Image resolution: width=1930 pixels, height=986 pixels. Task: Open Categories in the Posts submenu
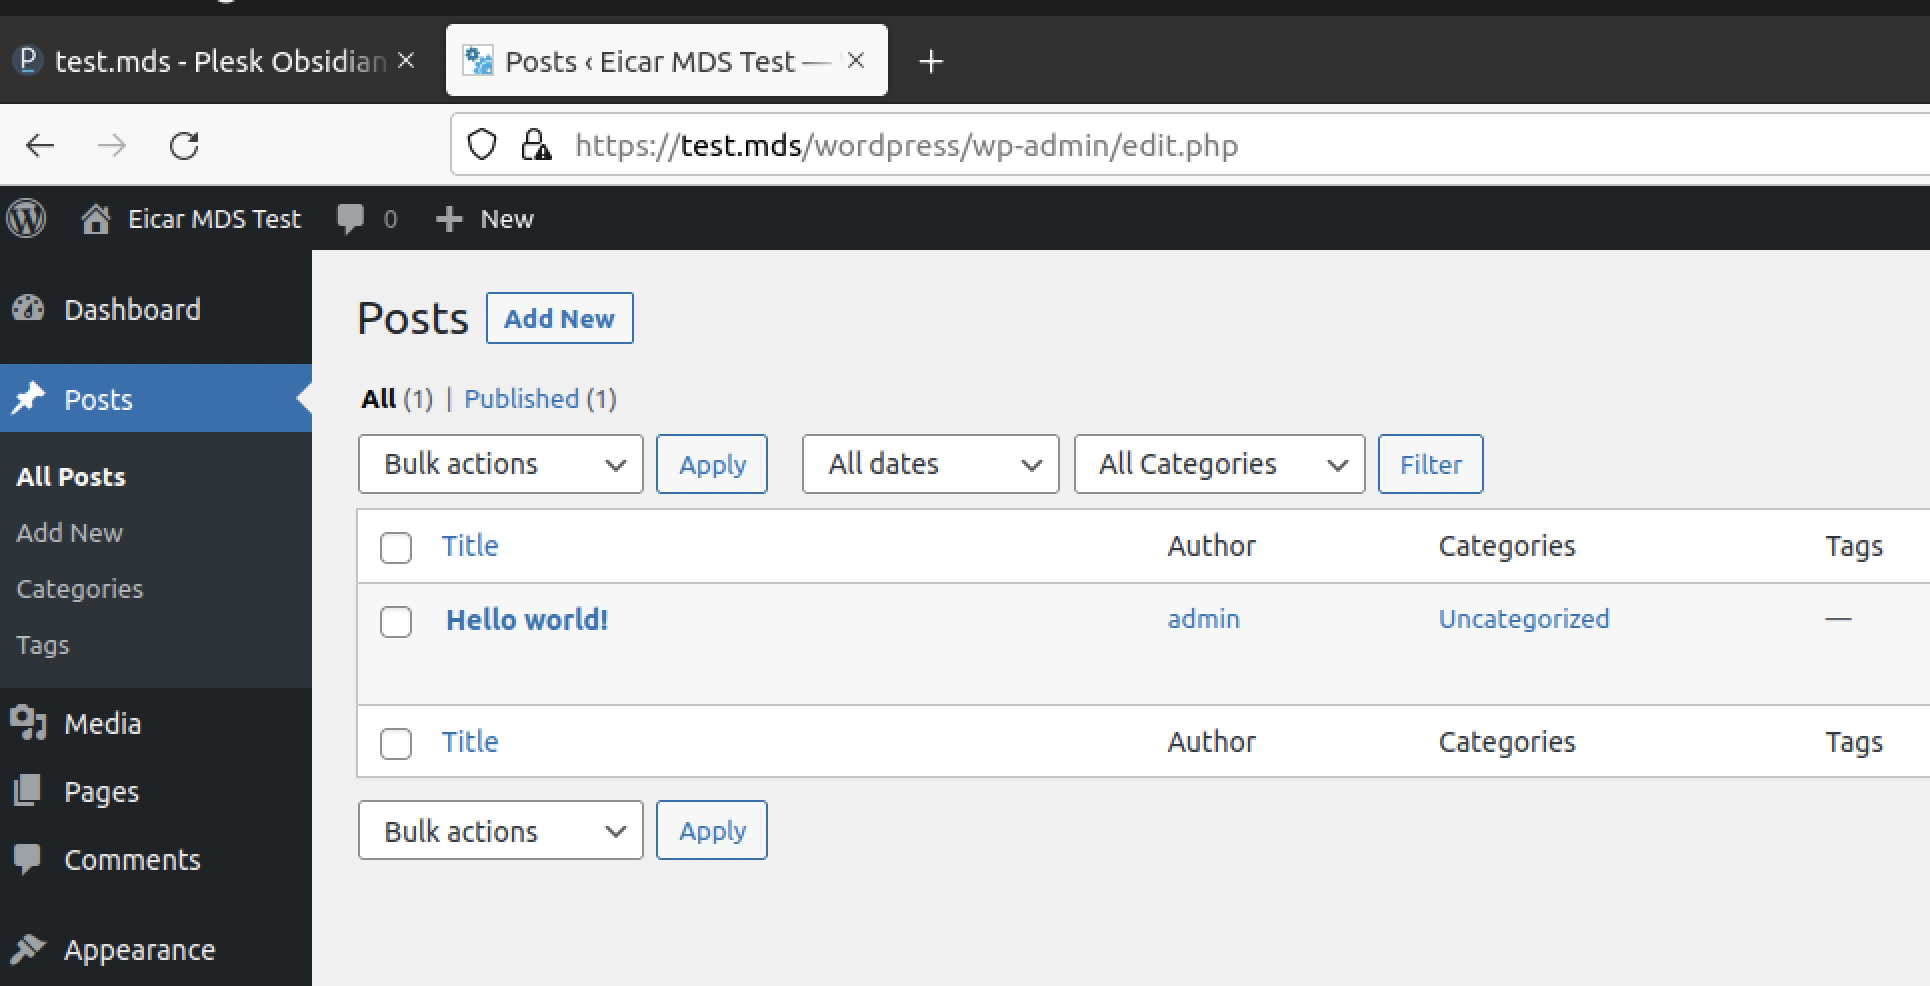tap(80, 589)
